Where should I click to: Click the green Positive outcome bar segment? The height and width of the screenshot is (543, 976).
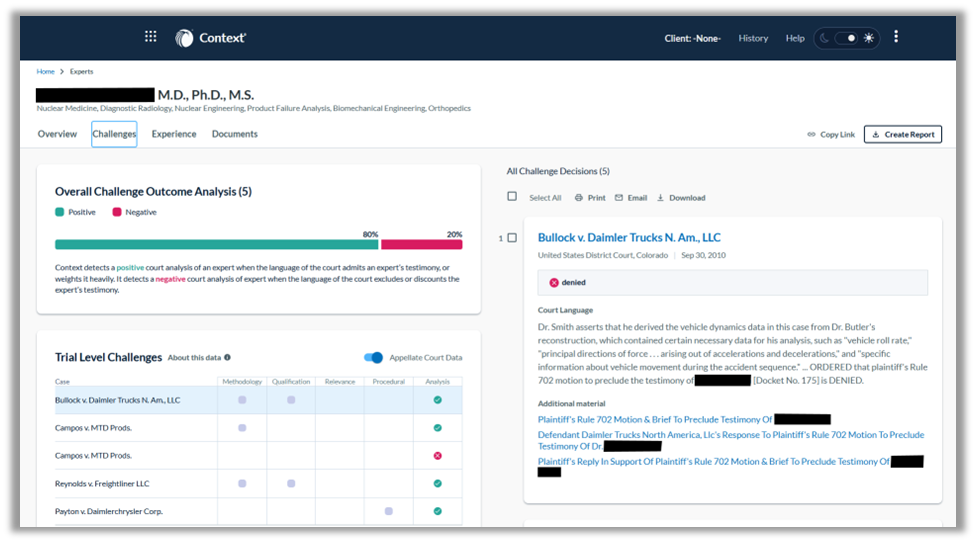pos(216,244)
